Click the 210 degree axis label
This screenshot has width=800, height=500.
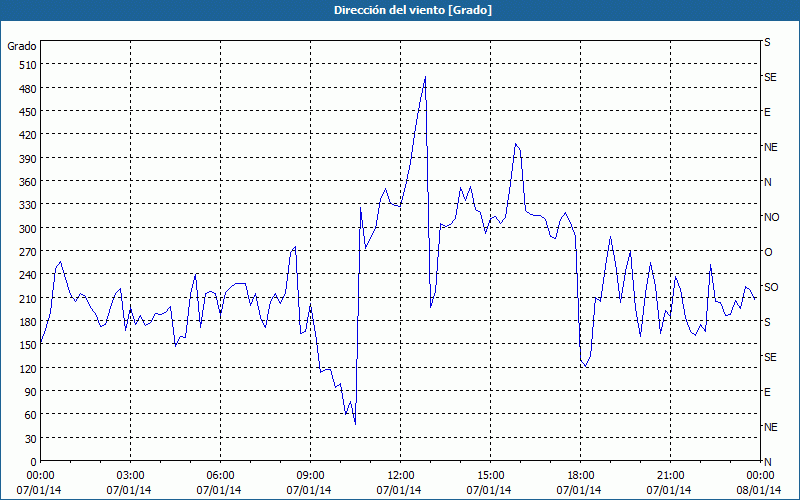click(28, 298)
